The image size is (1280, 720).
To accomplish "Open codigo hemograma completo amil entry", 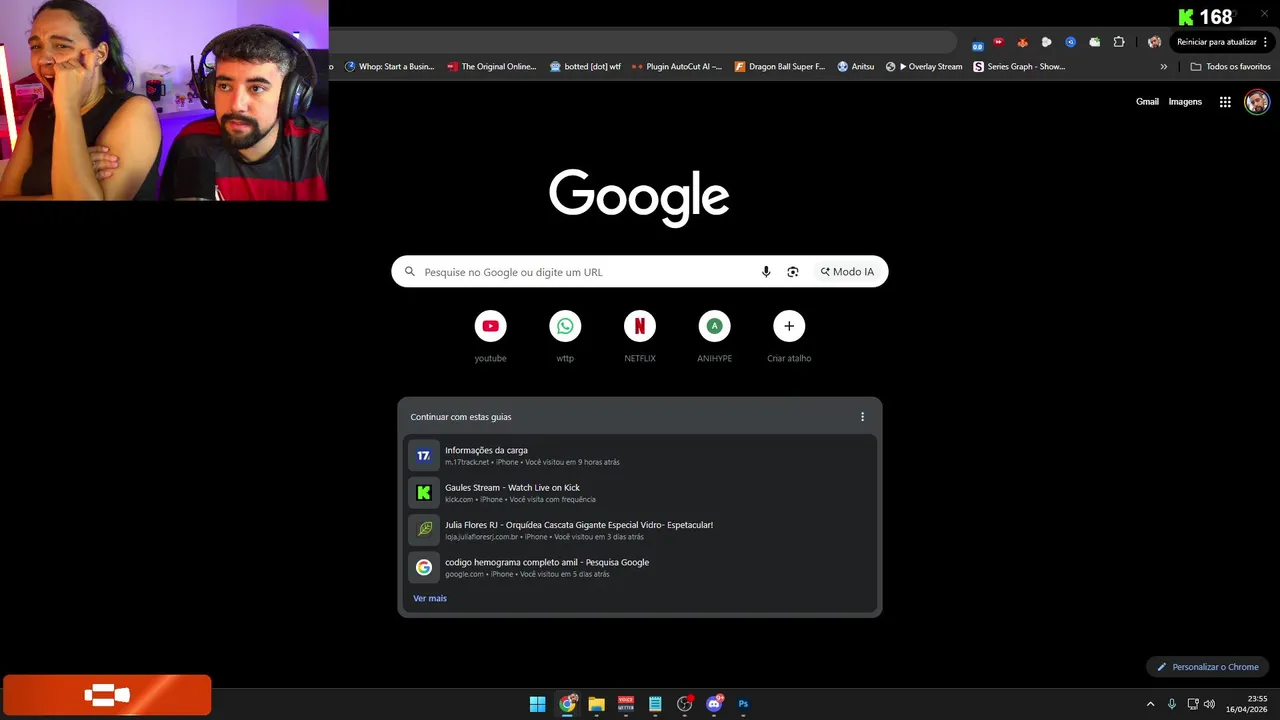I will (x=640, y=567).
